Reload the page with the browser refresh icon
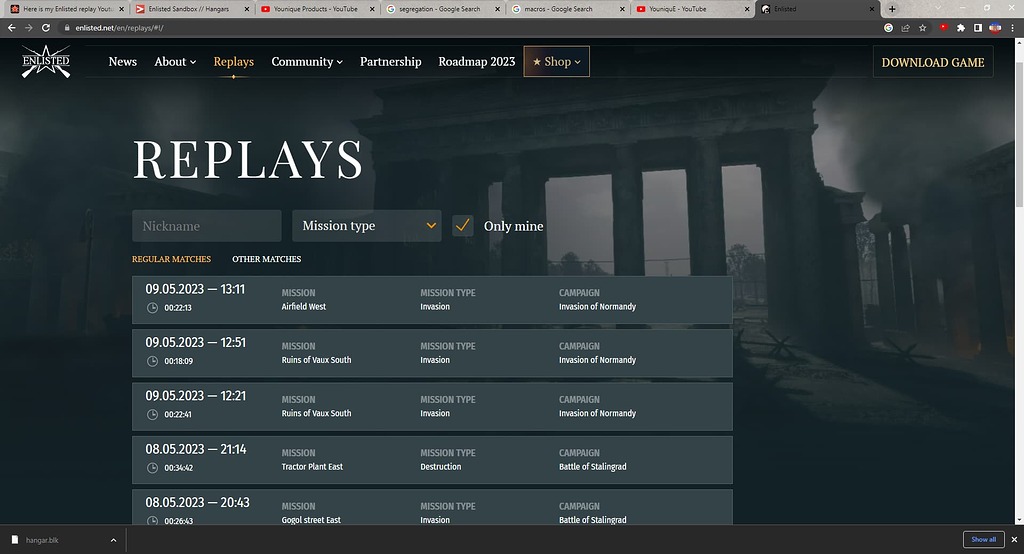Image resolution: width=1024 pixels, height=554 pixels. point(46,28)
